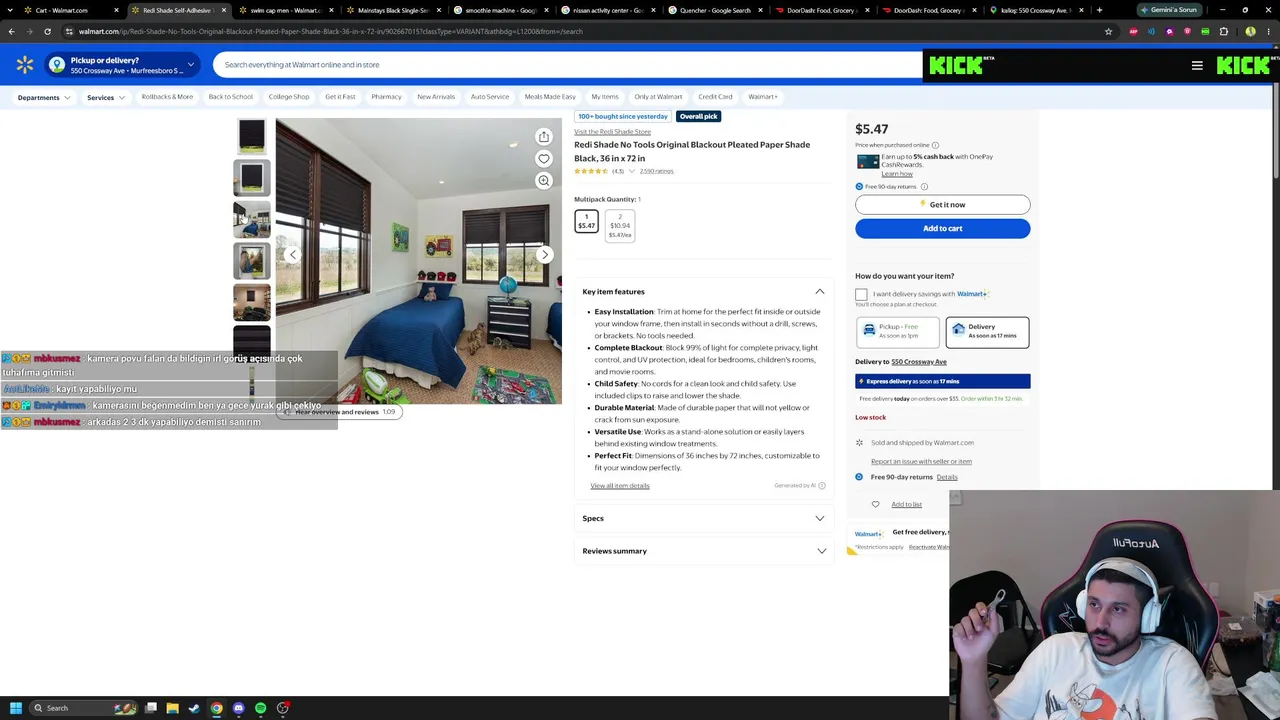Screen dimensions: 1280x720
Task: Click the Add to cart button
Action: [942, 228]
